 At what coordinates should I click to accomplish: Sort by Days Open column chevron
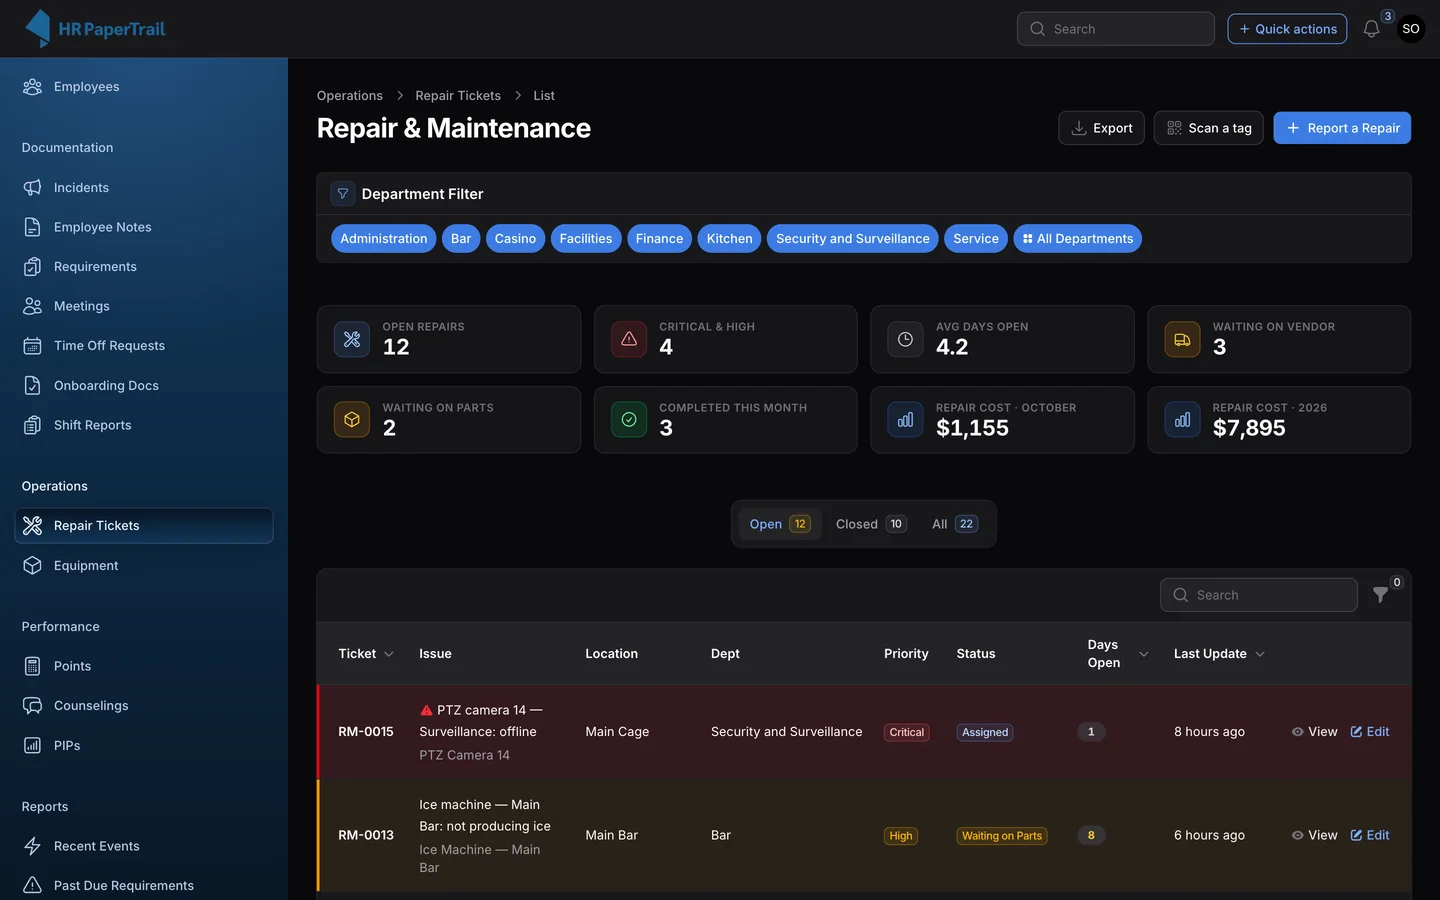(1144, 654)
